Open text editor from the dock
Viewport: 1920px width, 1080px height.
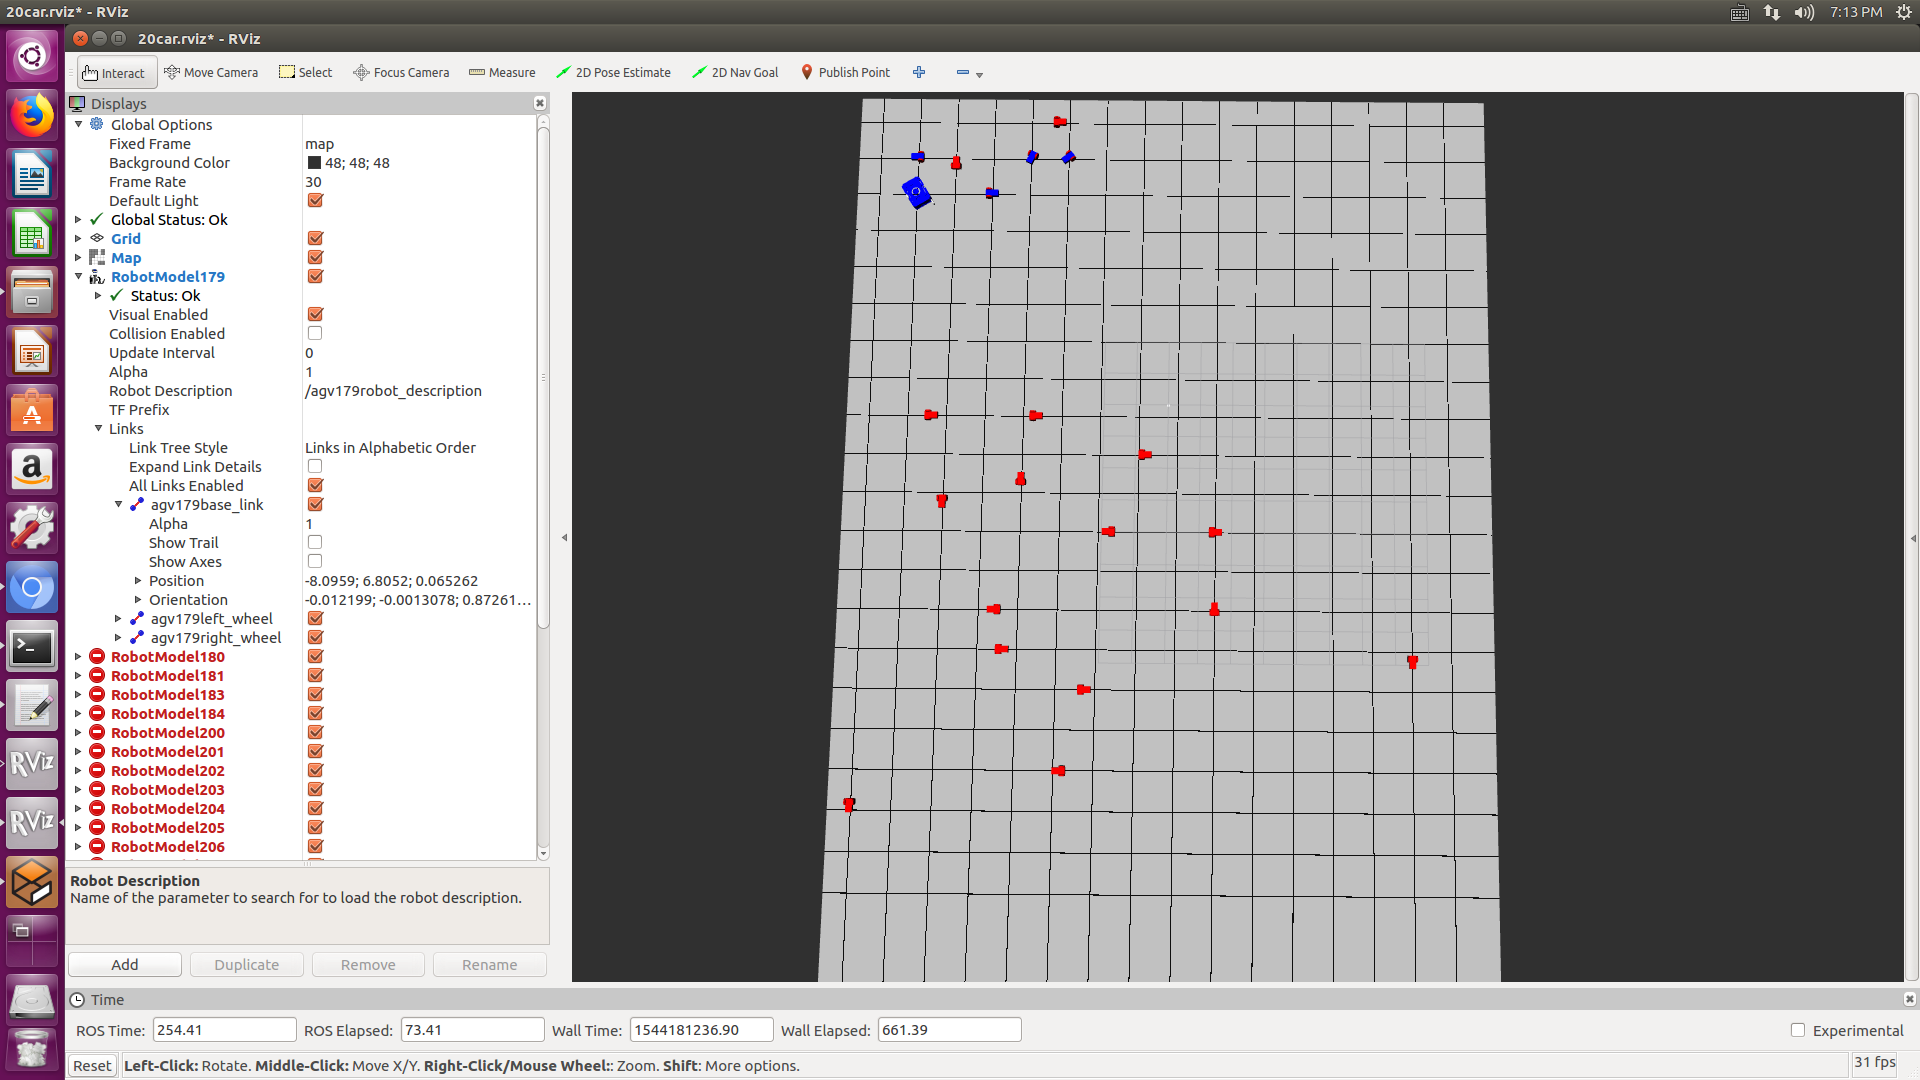(x=32, y=706)
